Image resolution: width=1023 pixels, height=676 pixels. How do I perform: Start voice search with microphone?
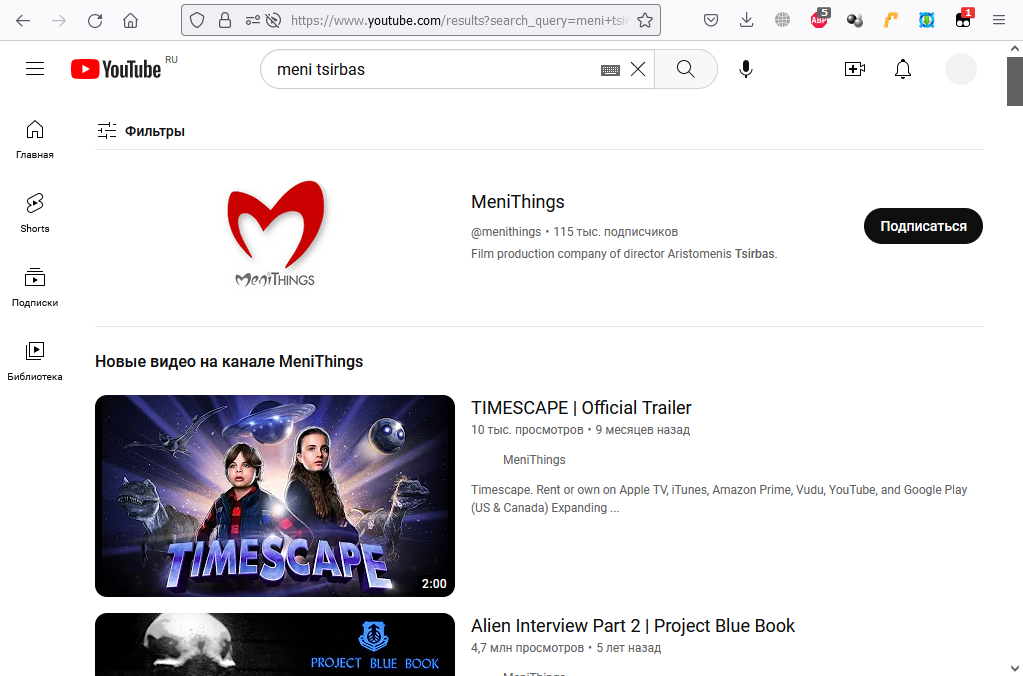click(746, 69)
